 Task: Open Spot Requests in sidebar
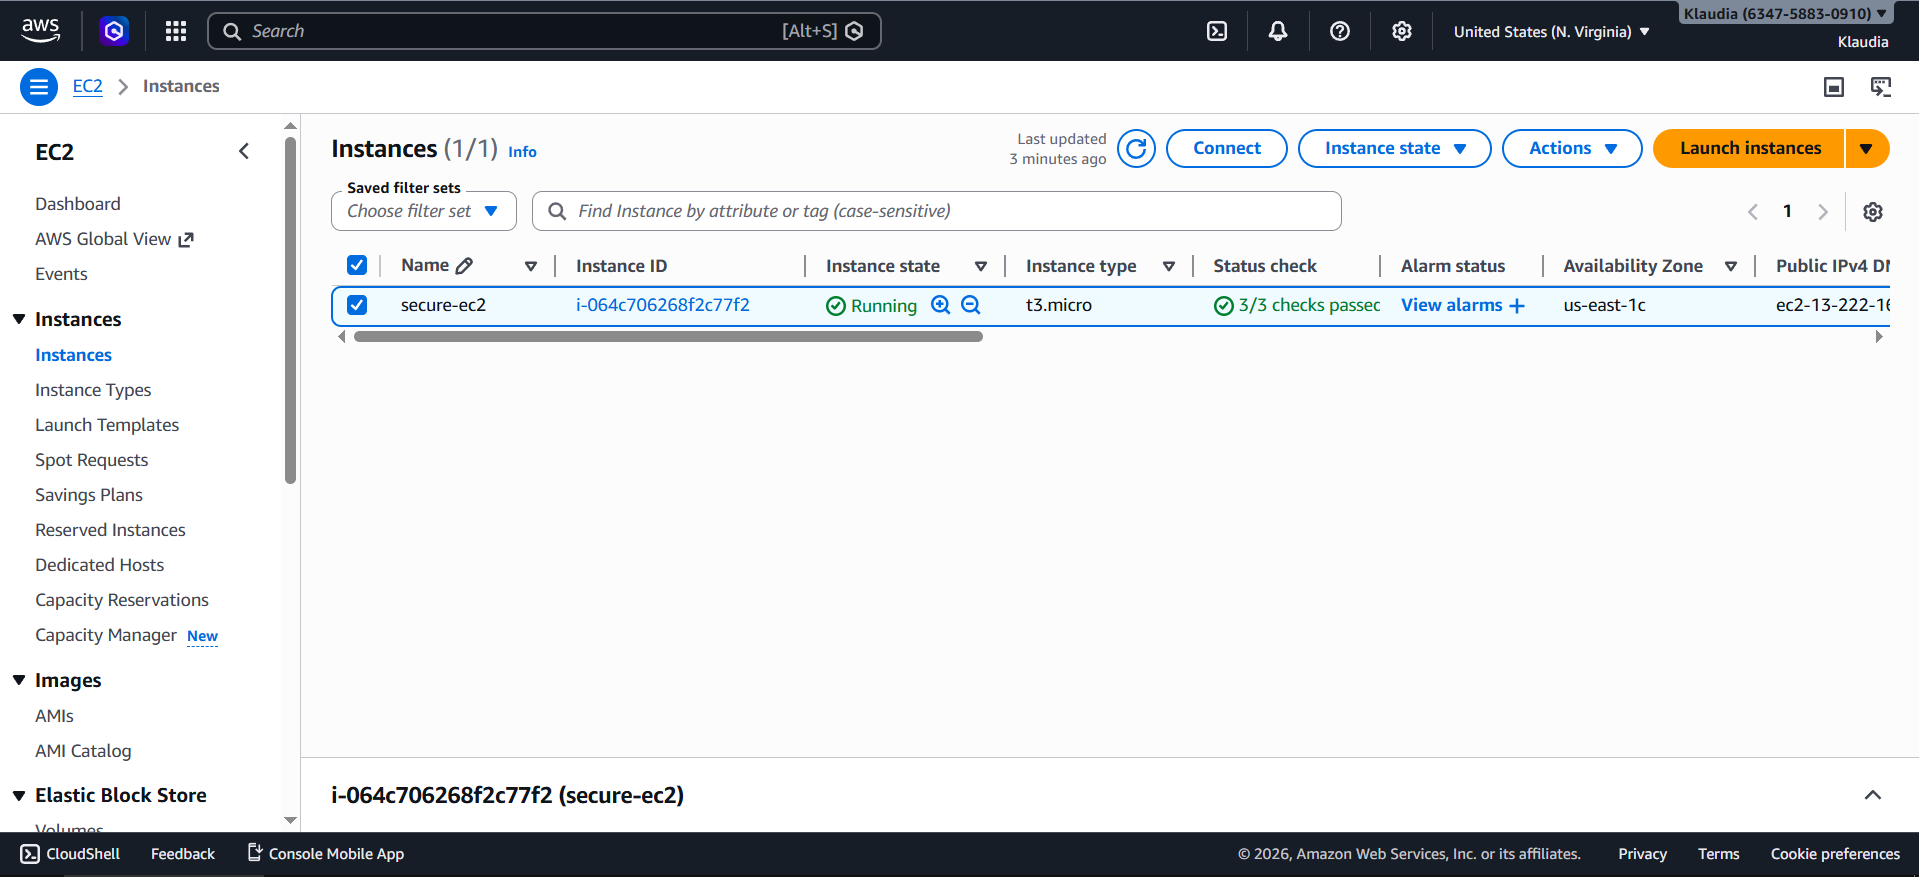coord(91,460)
